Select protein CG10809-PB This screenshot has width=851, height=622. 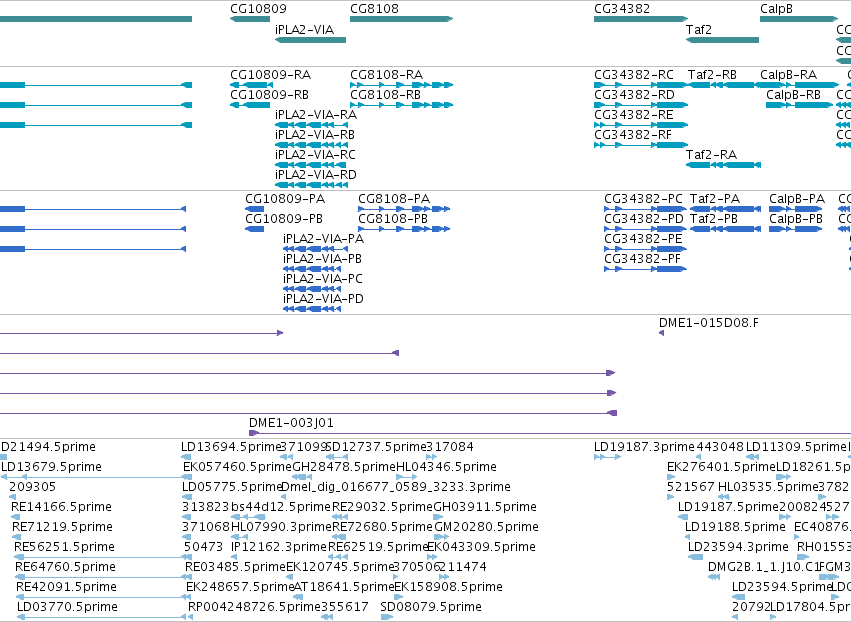click(255, 229)
